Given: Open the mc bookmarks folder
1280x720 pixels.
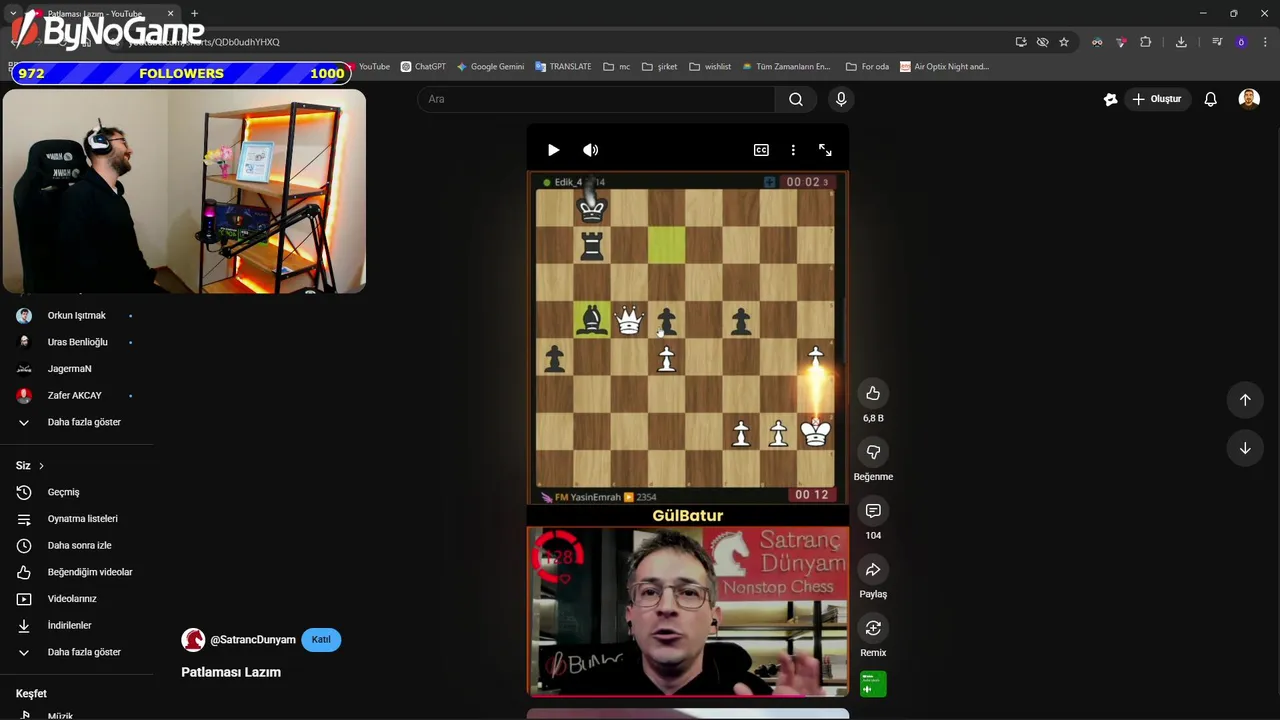Looking at the screenshot, I should pyautogui.click(x=617, y=67).
